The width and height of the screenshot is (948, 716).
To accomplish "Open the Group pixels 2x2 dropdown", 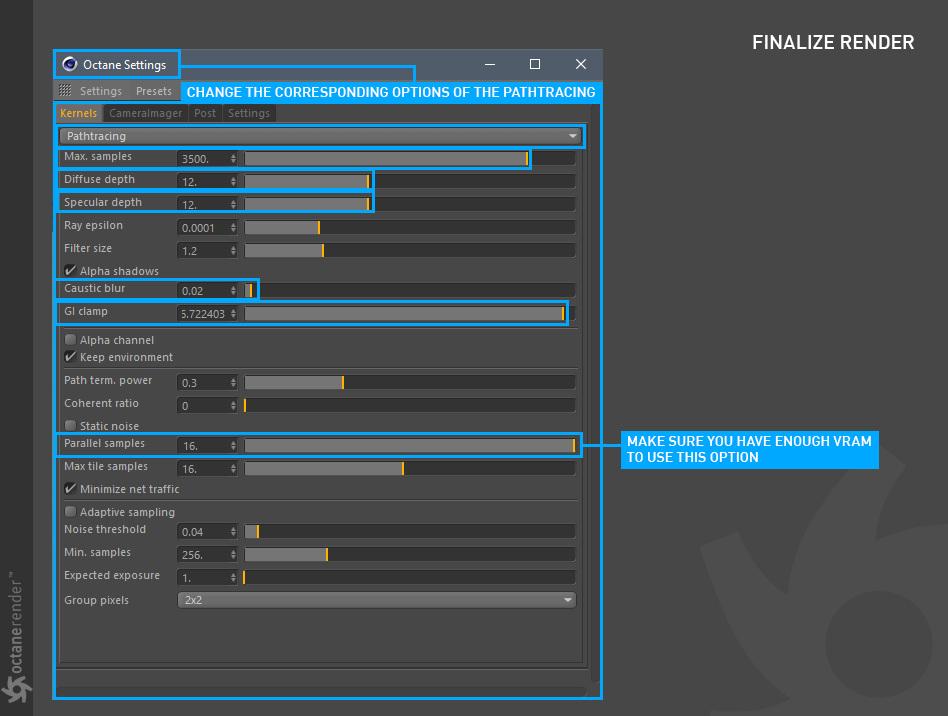I will coord(377,600).
